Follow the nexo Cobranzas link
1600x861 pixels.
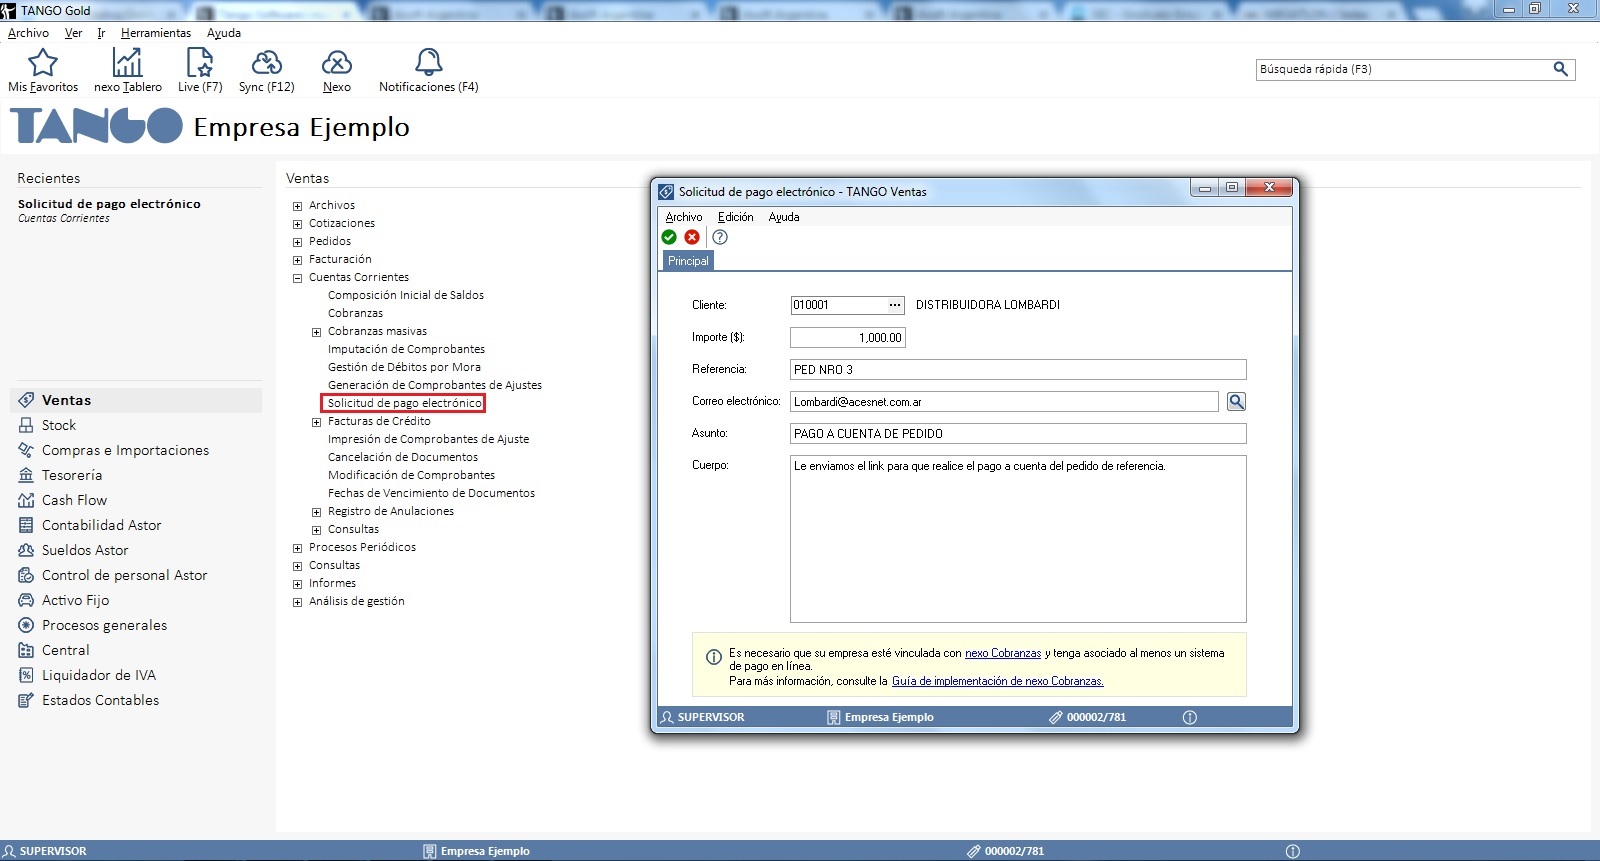tap(1002, 653)
